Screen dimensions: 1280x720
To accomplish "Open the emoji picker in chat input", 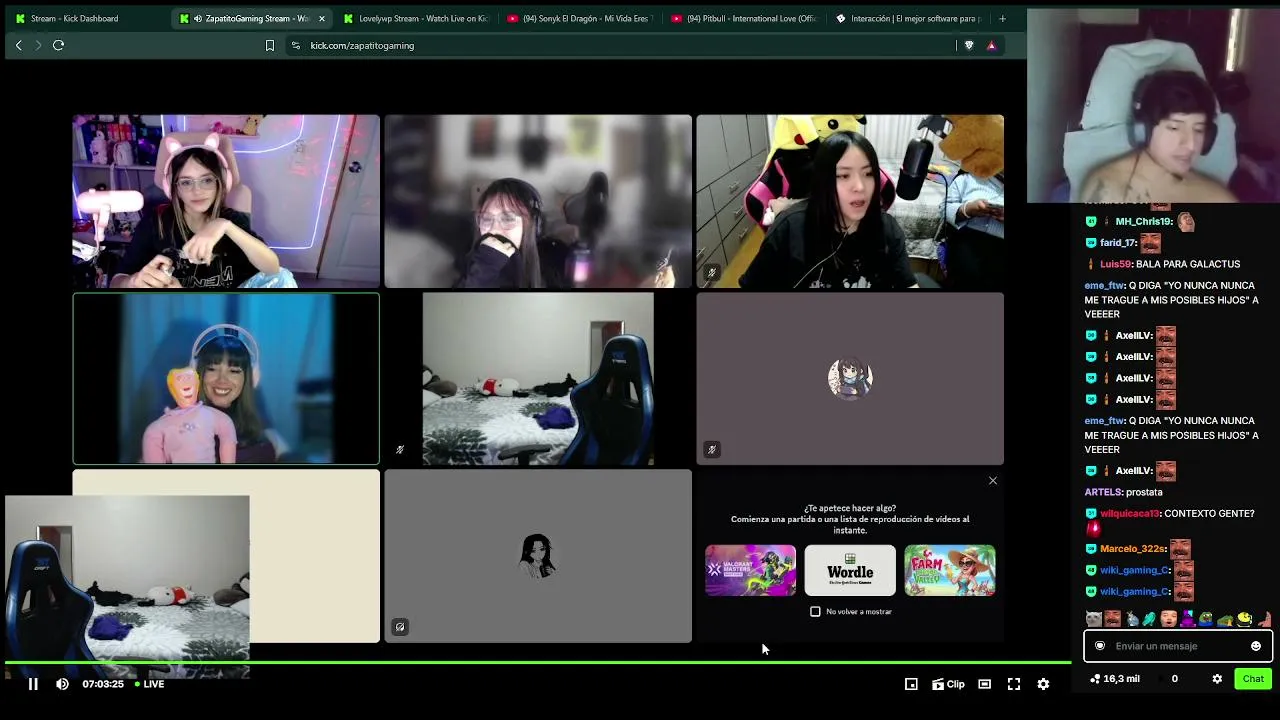I will [1256, 646].
